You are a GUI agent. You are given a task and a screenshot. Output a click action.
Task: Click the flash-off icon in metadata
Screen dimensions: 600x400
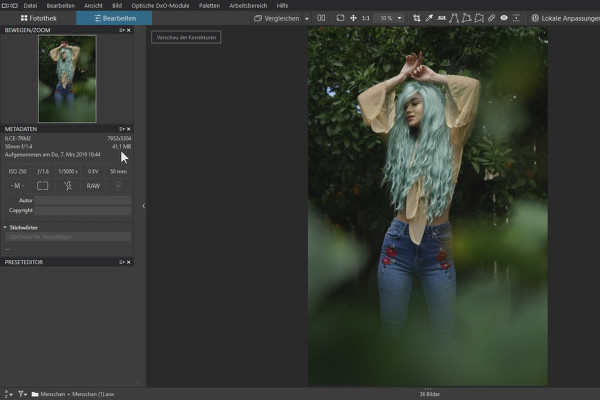[68, 186]
